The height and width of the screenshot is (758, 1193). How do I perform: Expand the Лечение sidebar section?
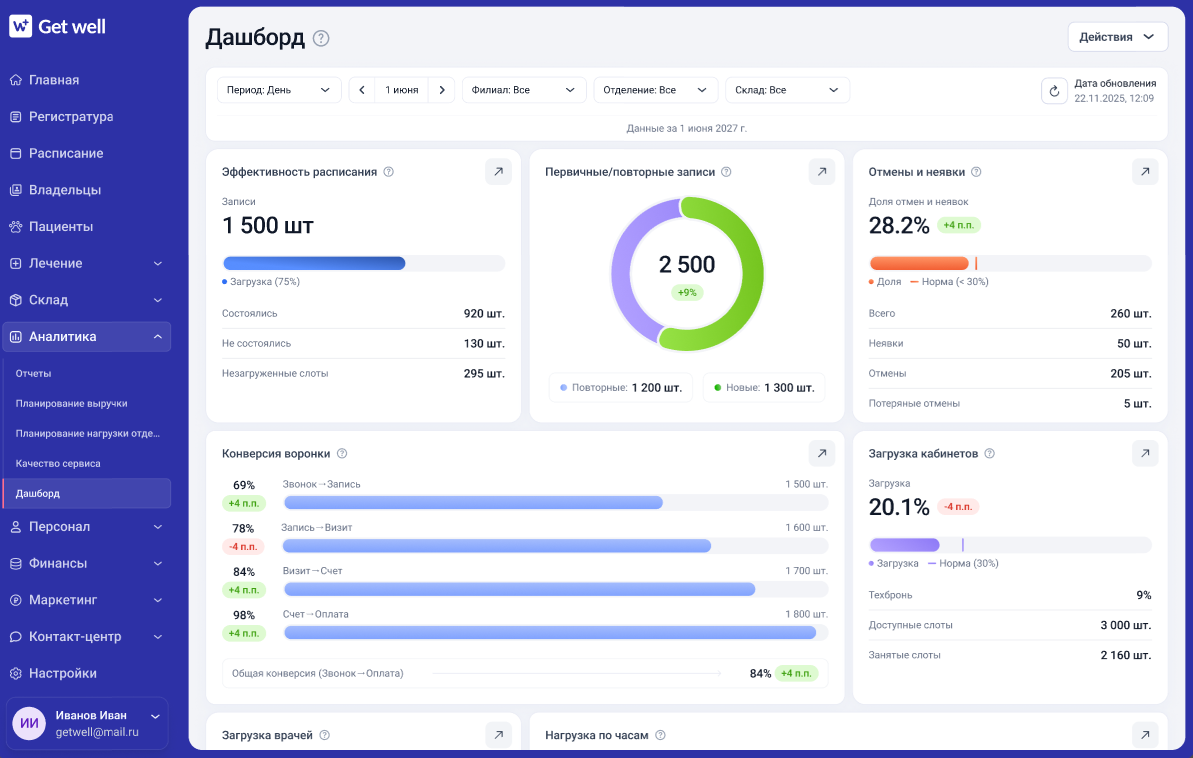tap(87, 263)
